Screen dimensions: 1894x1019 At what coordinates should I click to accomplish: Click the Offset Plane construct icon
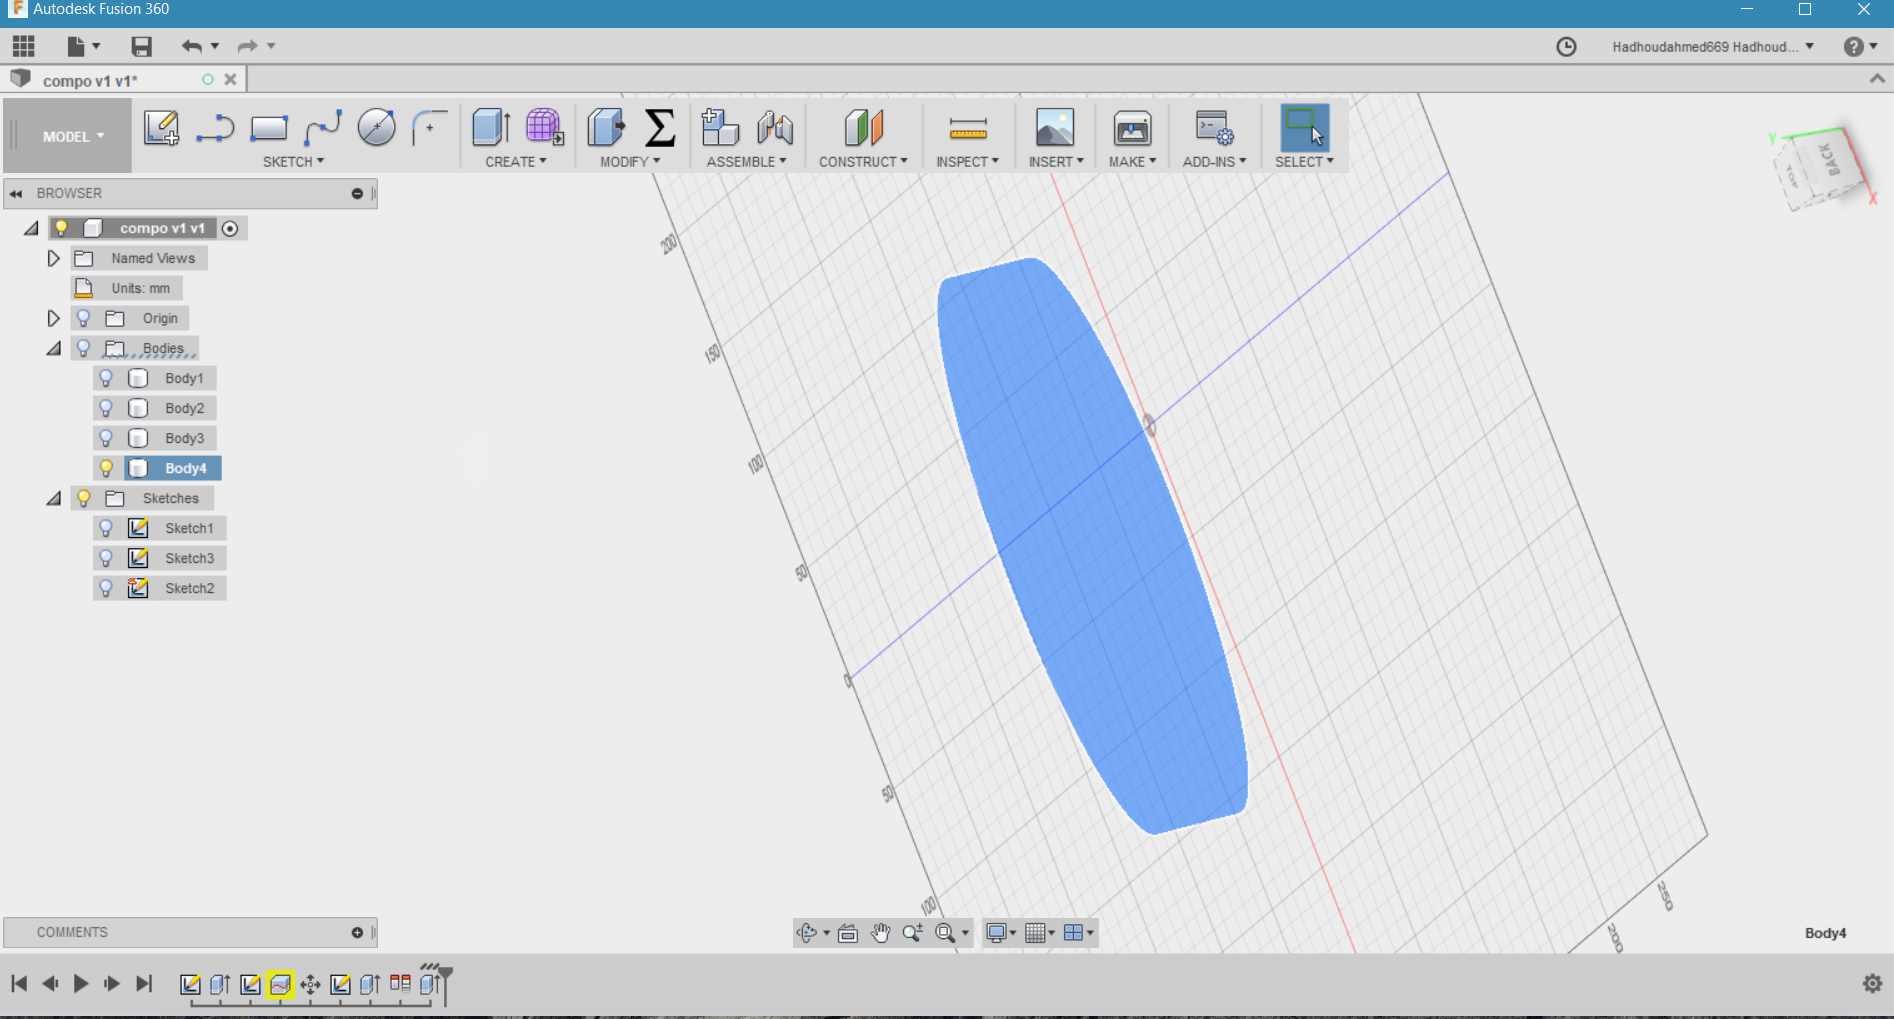pyautogui.click(x=864, y=128)
